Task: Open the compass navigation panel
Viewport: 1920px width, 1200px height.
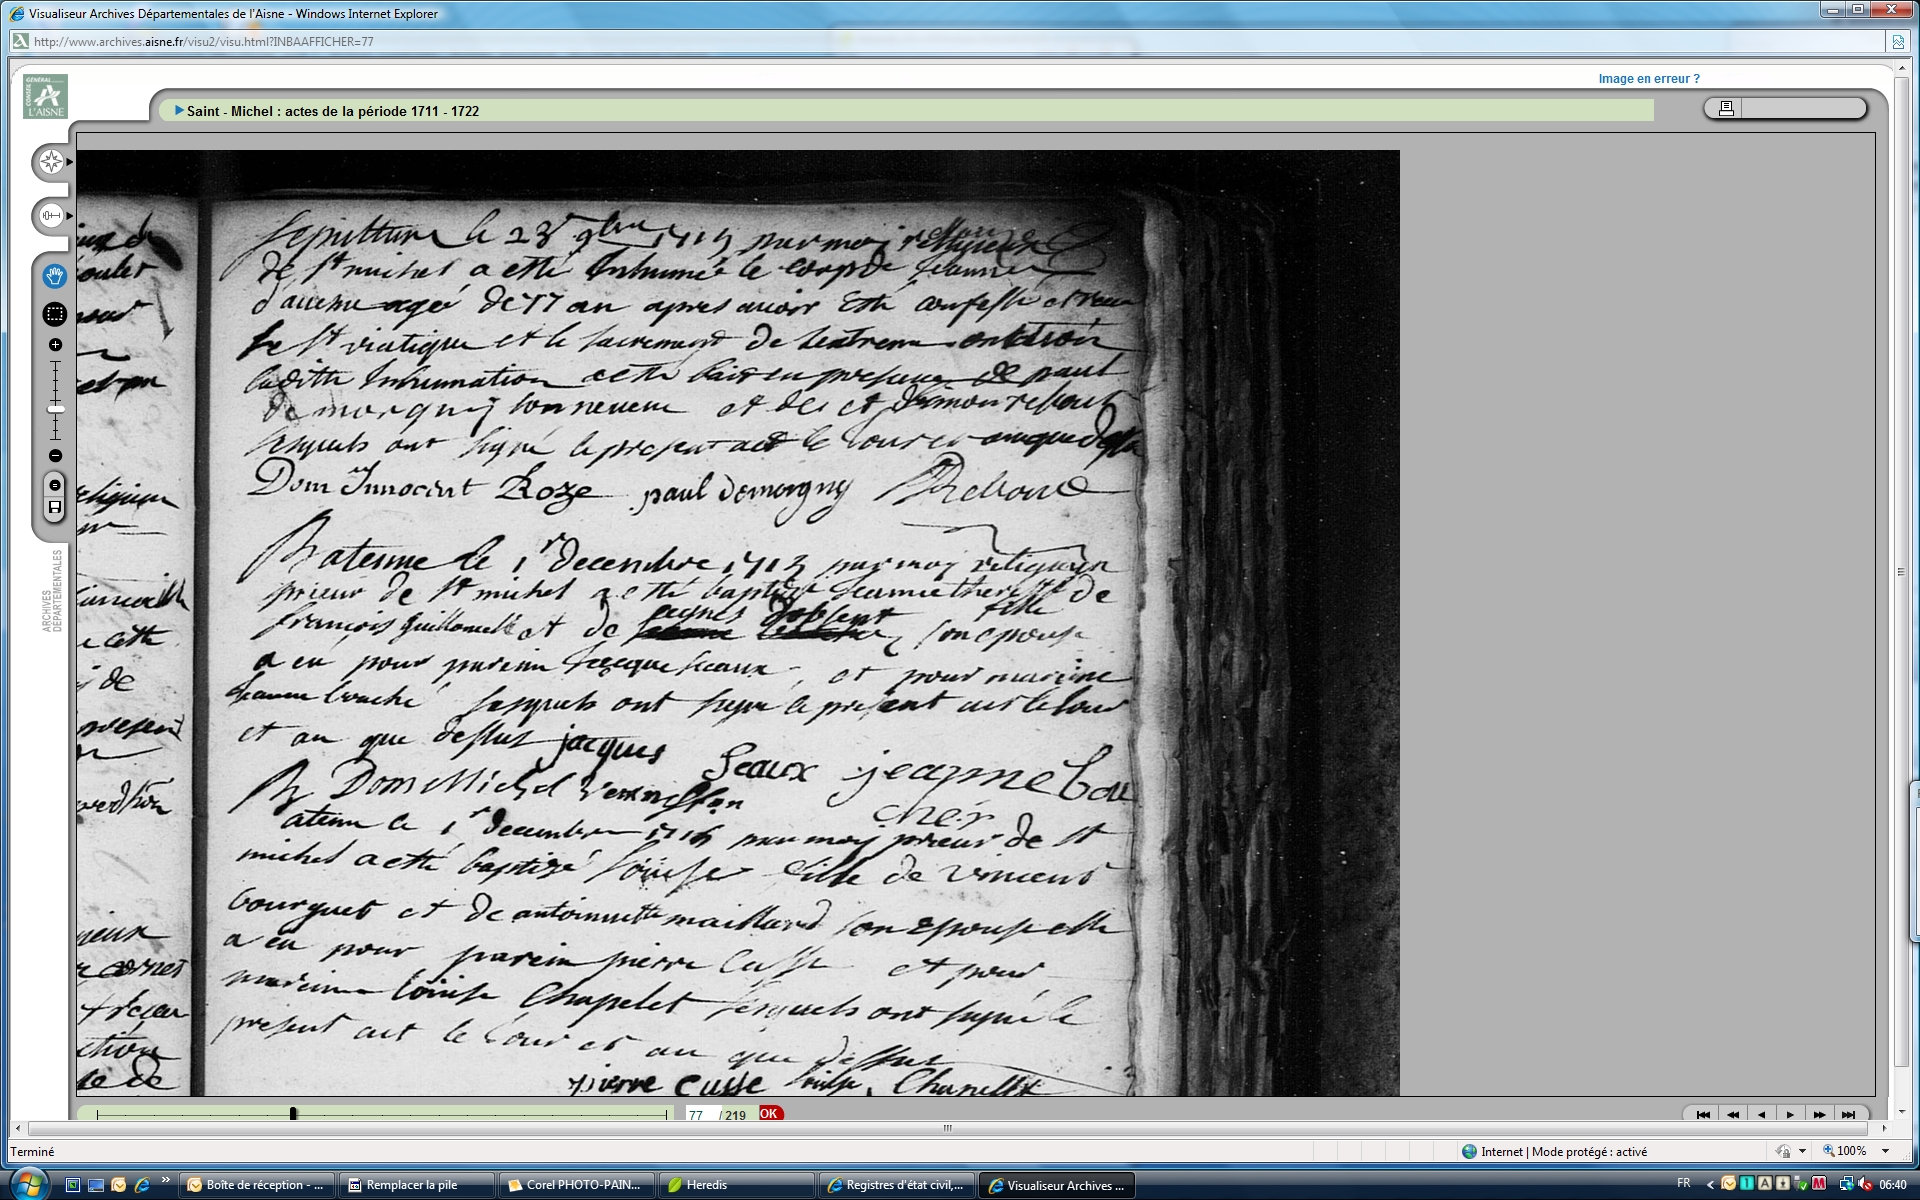Action: tap(52, 162)
